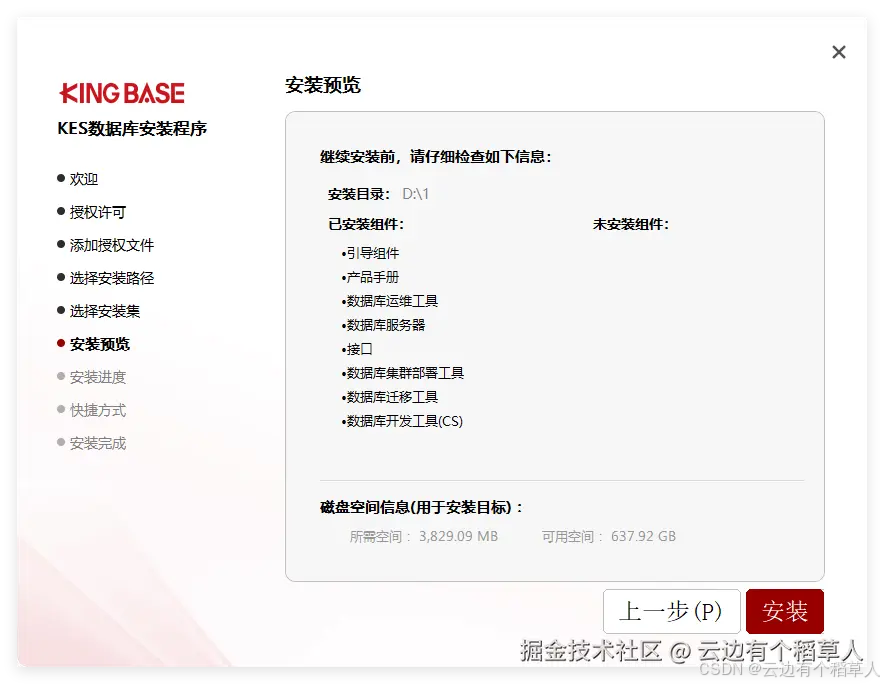Click the 安装进度 step label

pos(98,377)
